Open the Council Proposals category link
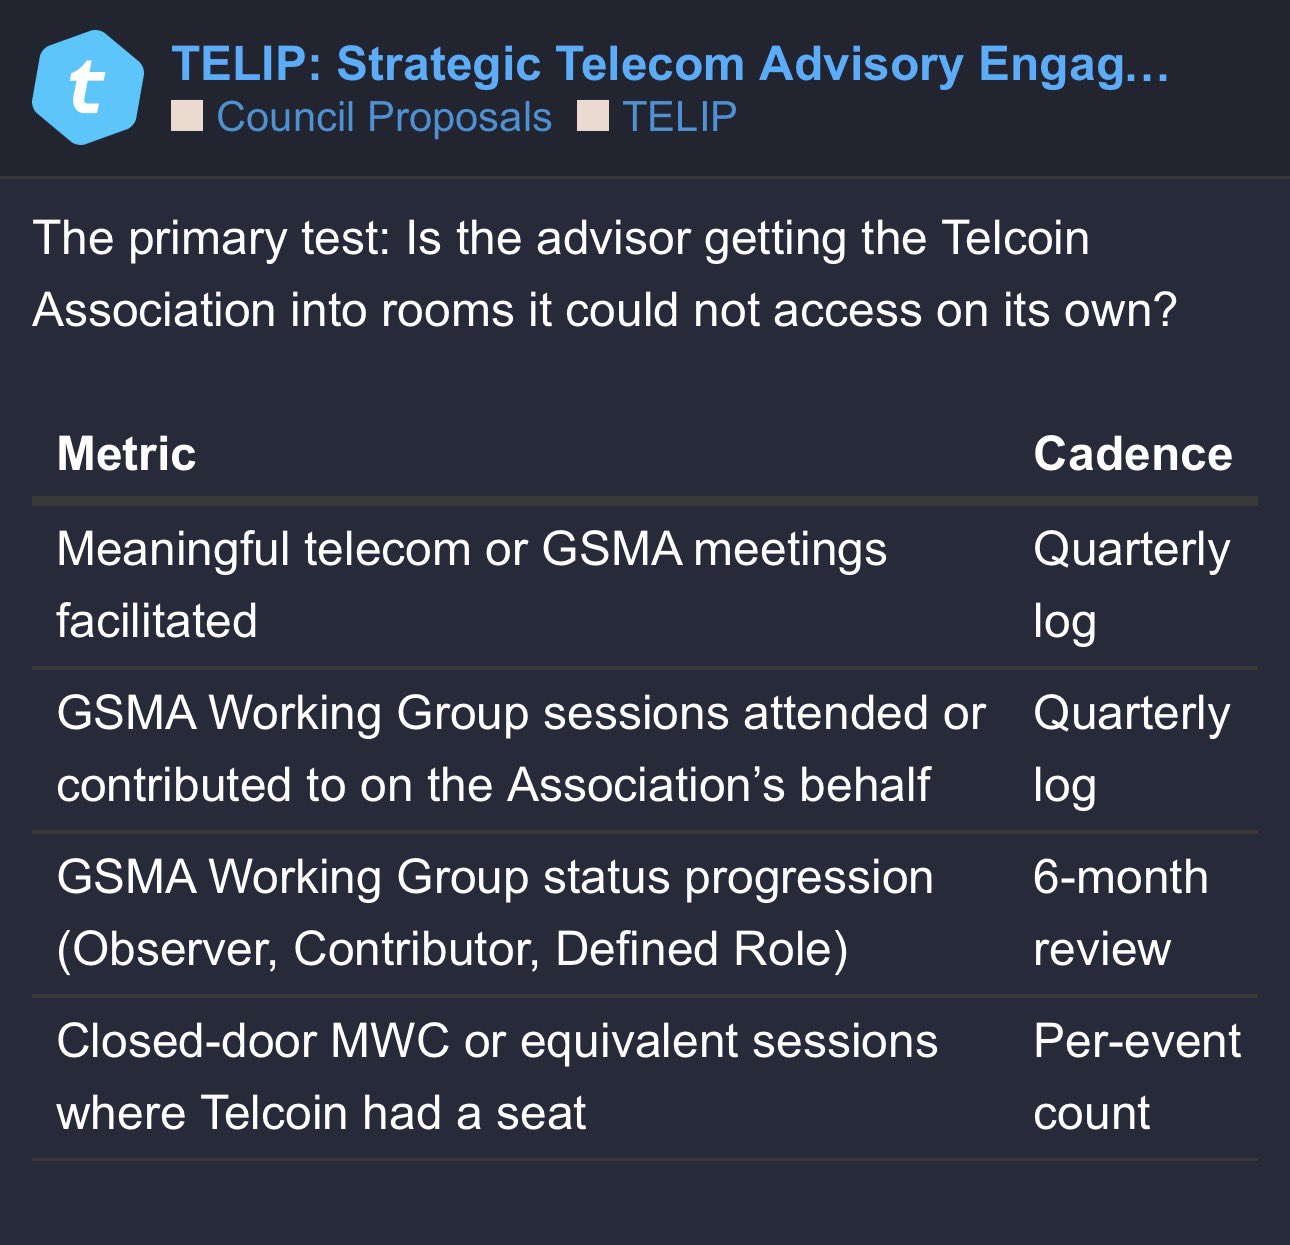The width and height of the screenshot is (1290, 1245). point(384,117)
